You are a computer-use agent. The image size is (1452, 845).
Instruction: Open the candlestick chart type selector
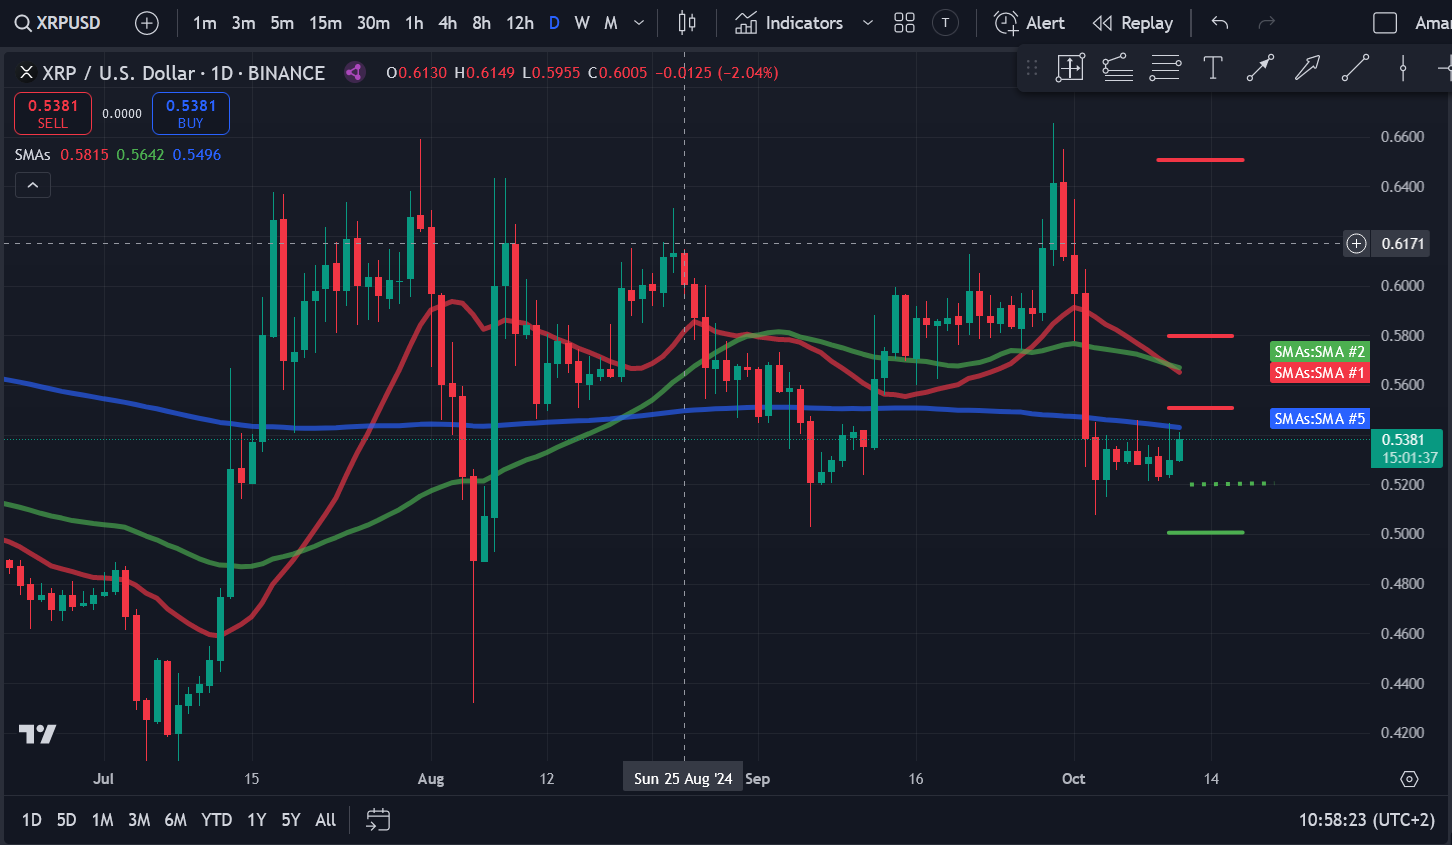(687, 22)
